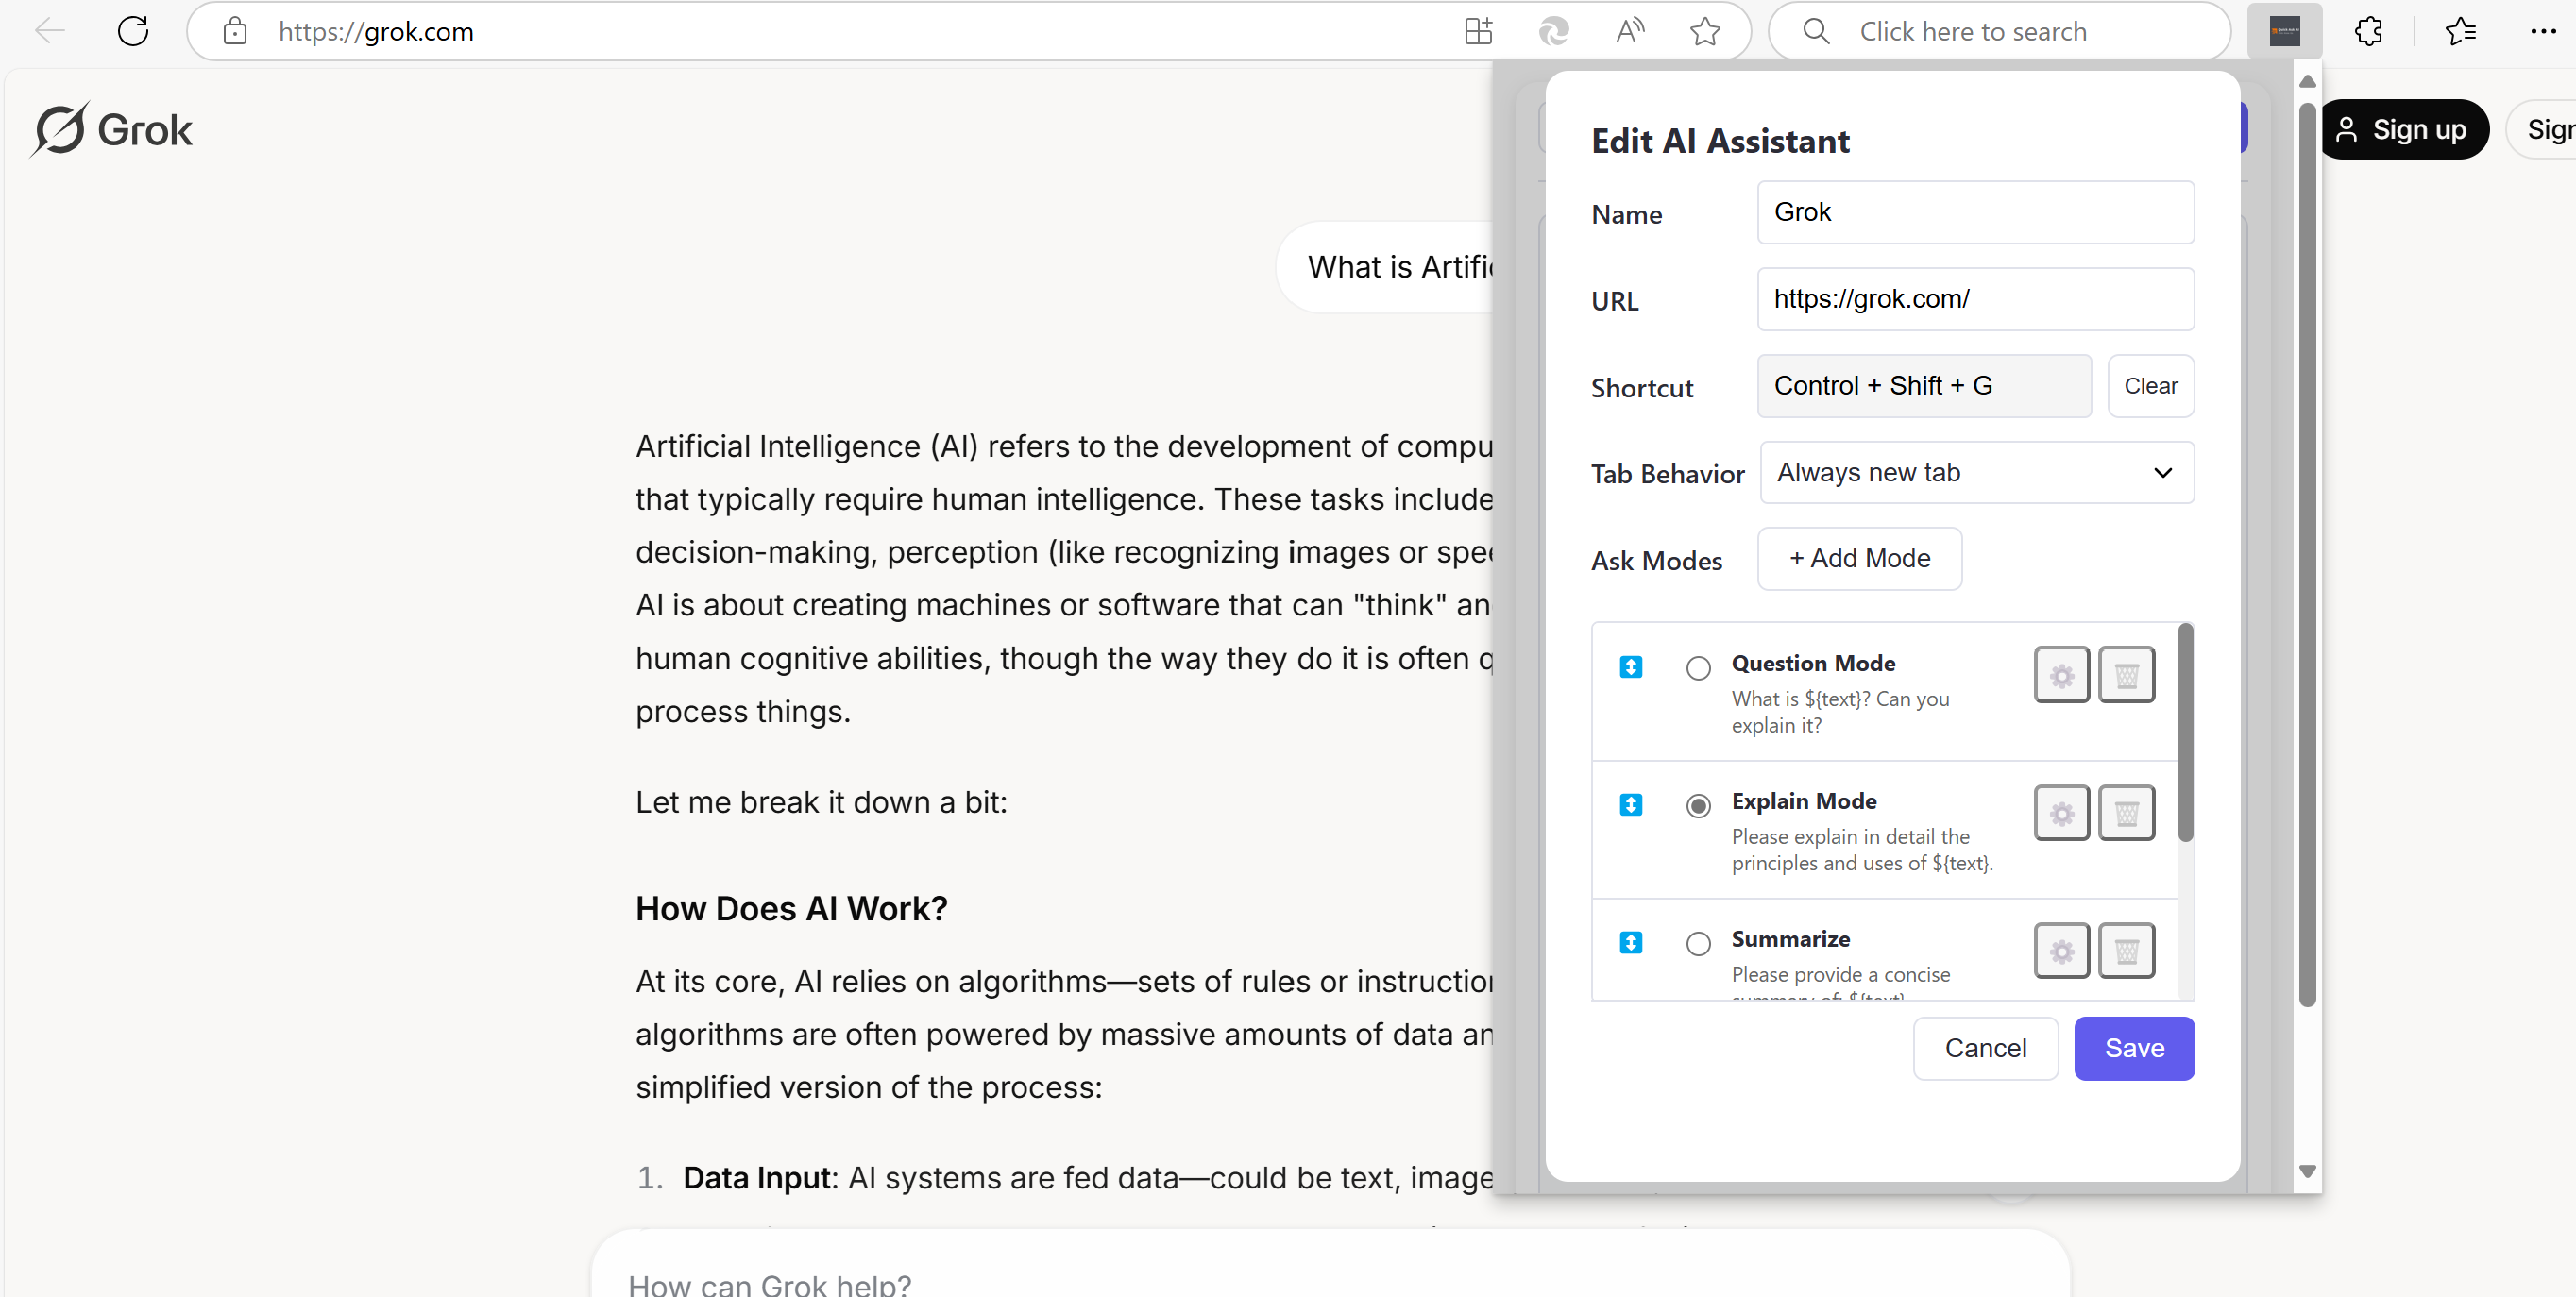
Task: Open the Favorites list icon
Action: pyautogui.click(x=2461, y=31)
